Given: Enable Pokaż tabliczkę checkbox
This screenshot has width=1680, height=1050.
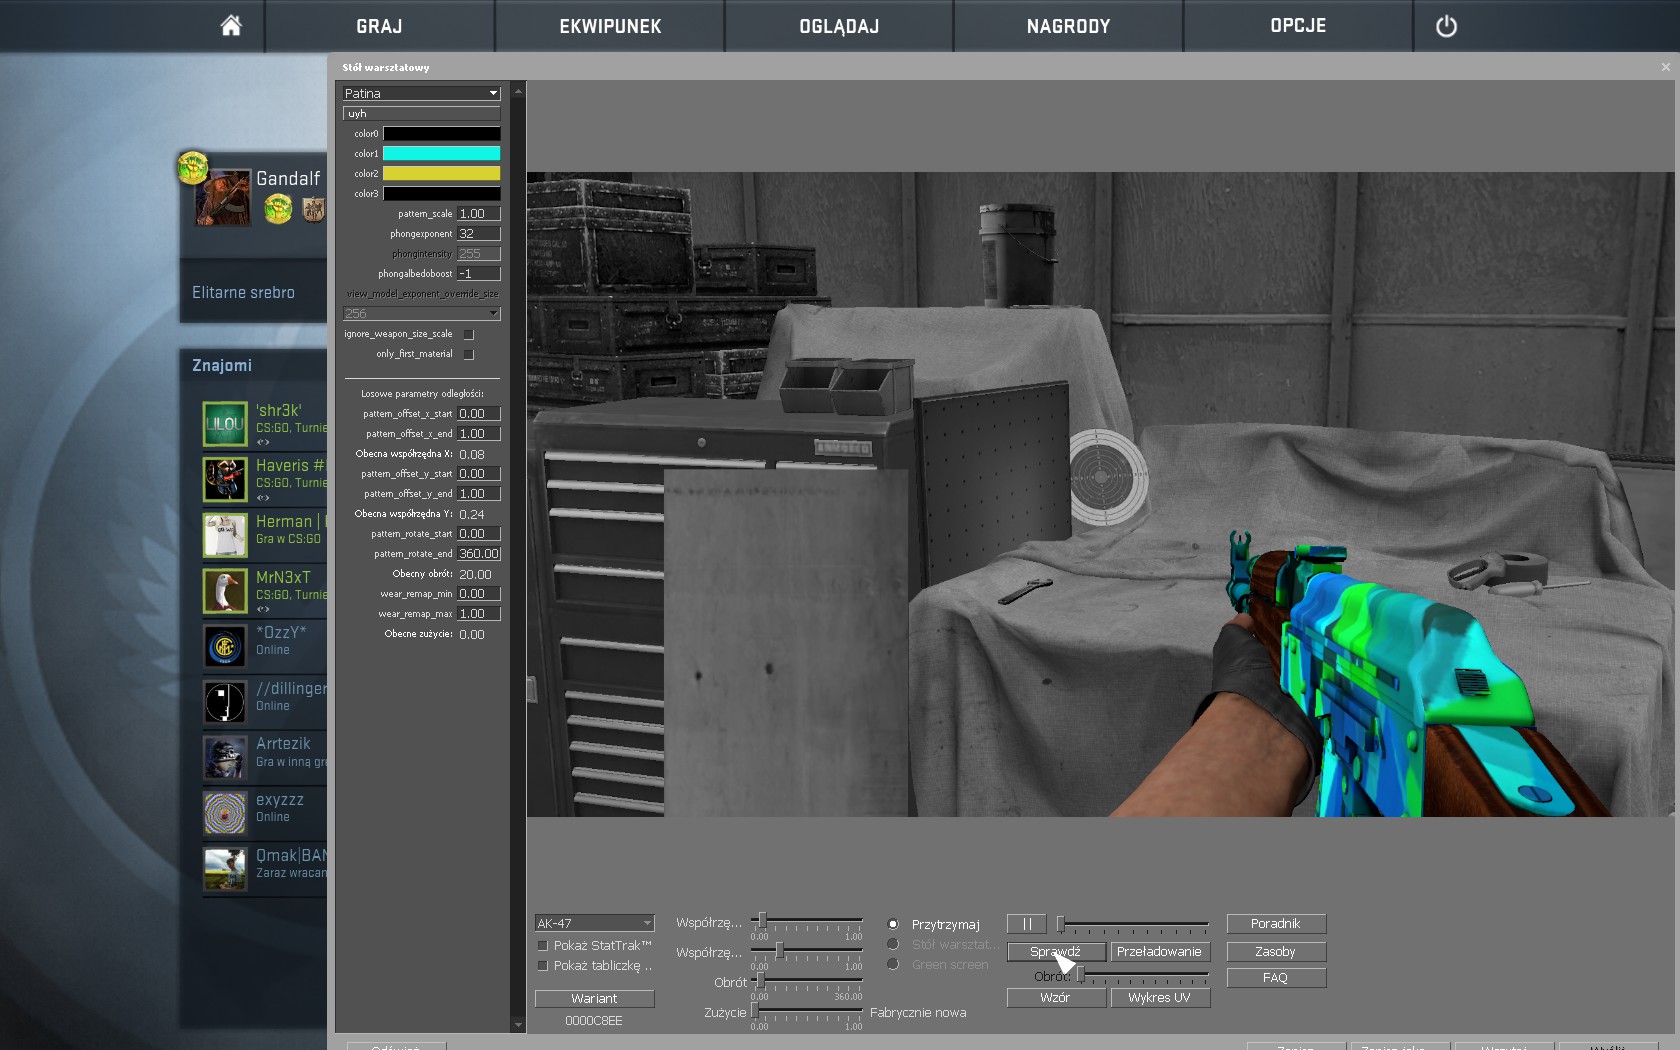Looking at the screenshot, I should (x=543, y=965).
